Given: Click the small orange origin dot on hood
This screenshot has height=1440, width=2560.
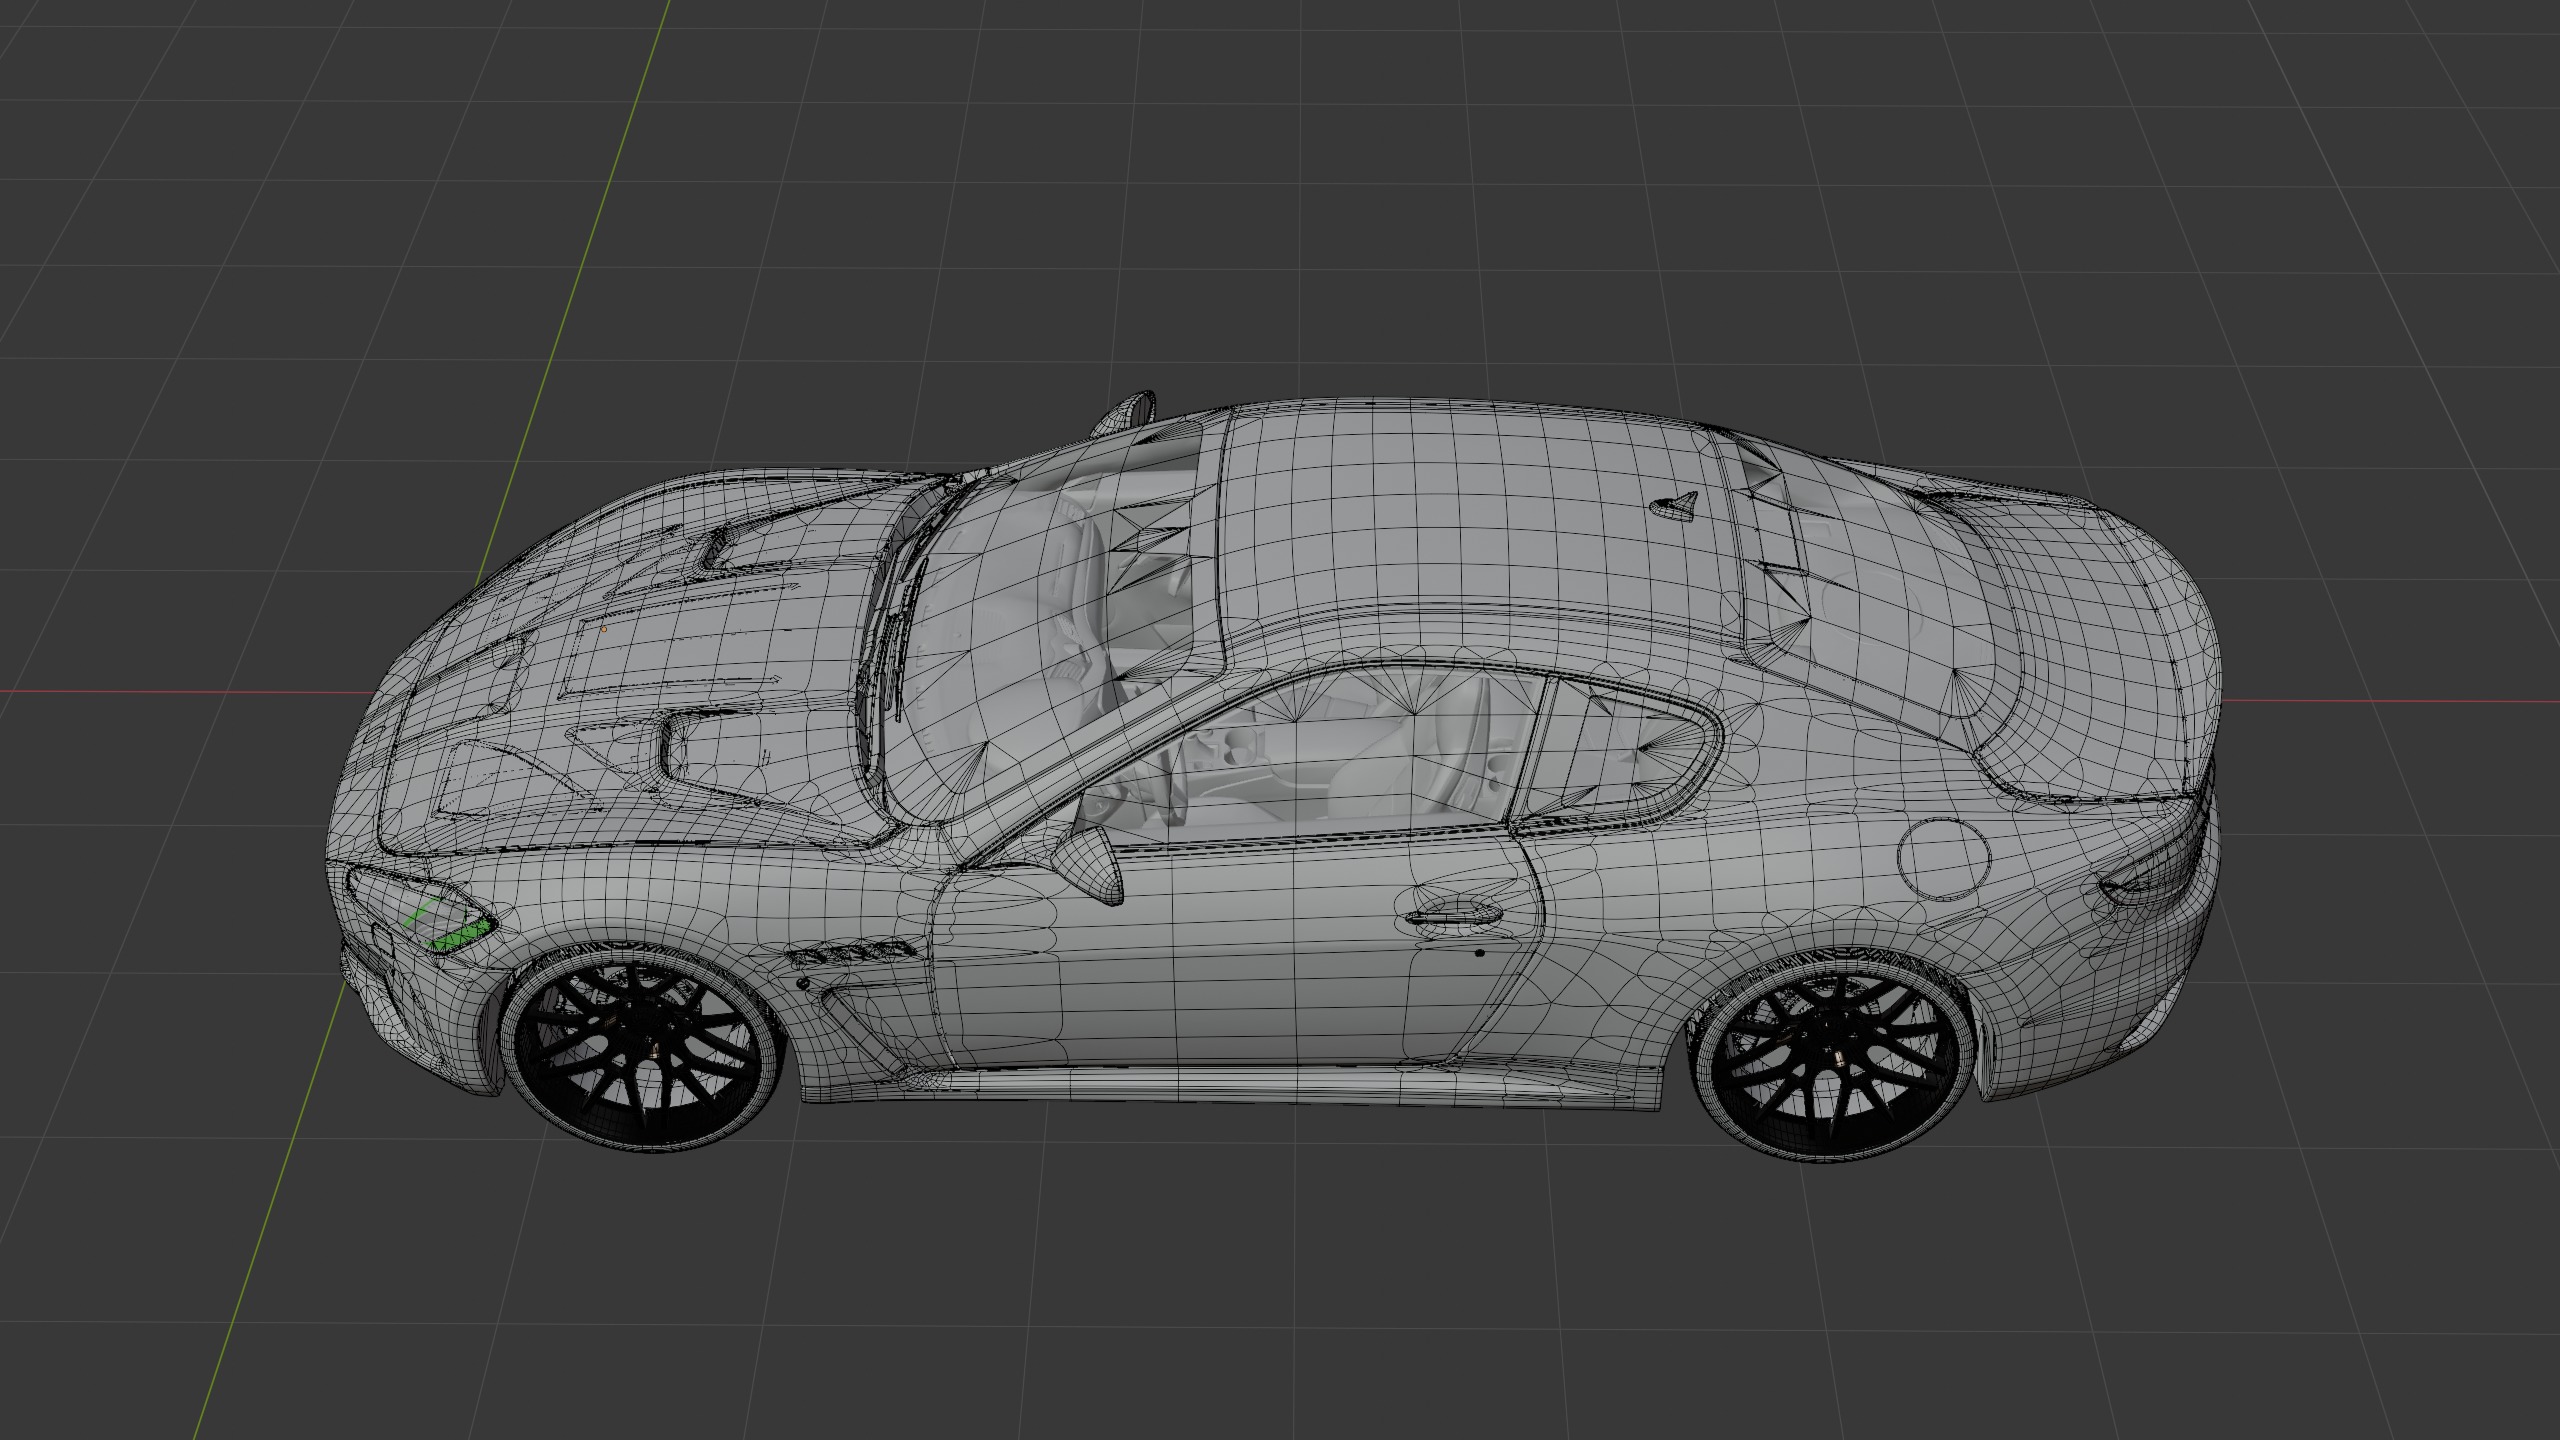Looking at the screenshot, I should pyautogui.click(x=603, y=629).
